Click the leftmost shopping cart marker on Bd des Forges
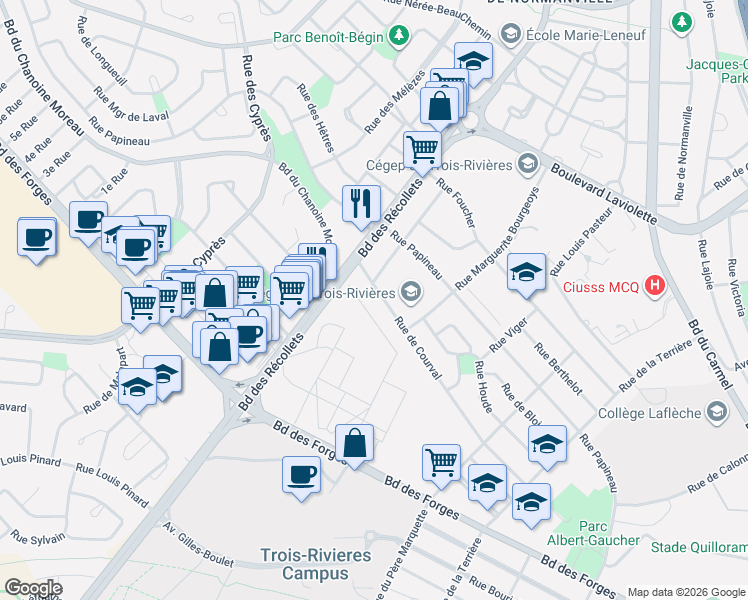 (140, 308)
